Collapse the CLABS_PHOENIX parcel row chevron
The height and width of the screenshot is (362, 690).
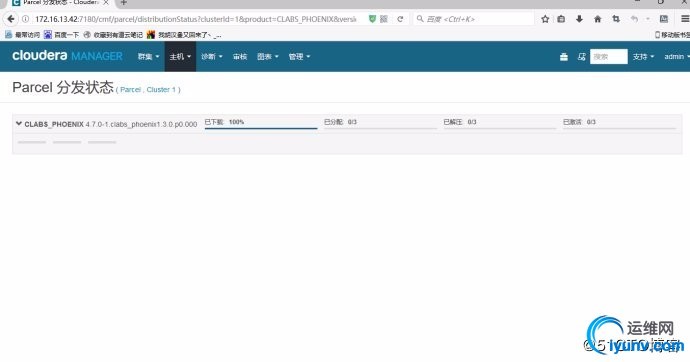(18, 124)
